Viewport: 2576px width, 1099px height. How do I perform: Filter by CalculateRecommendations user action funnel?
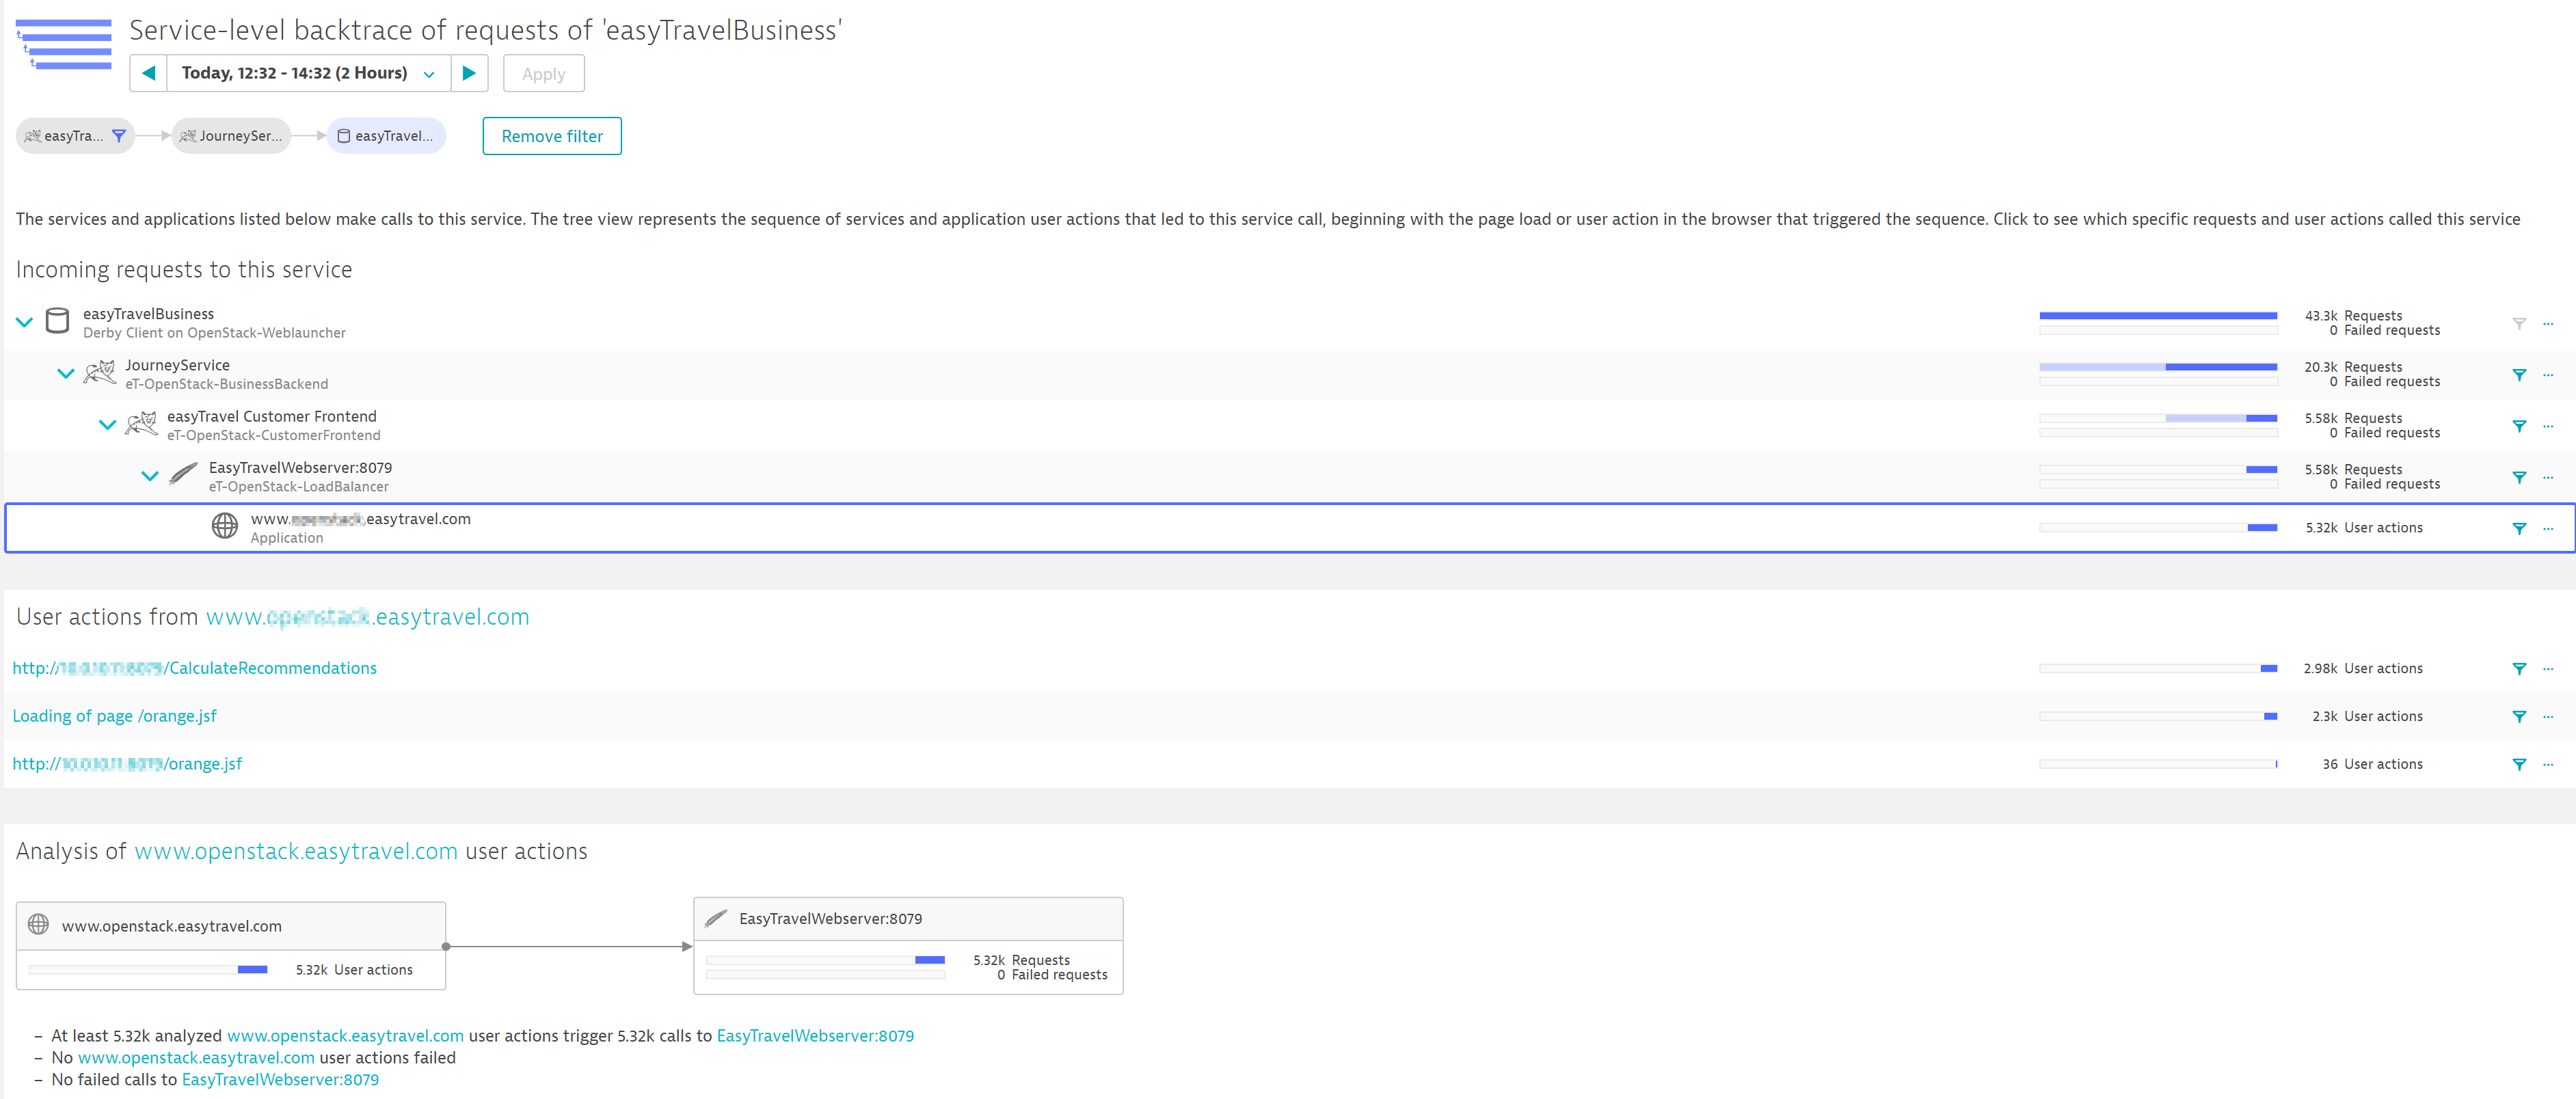click(2519, 669)
